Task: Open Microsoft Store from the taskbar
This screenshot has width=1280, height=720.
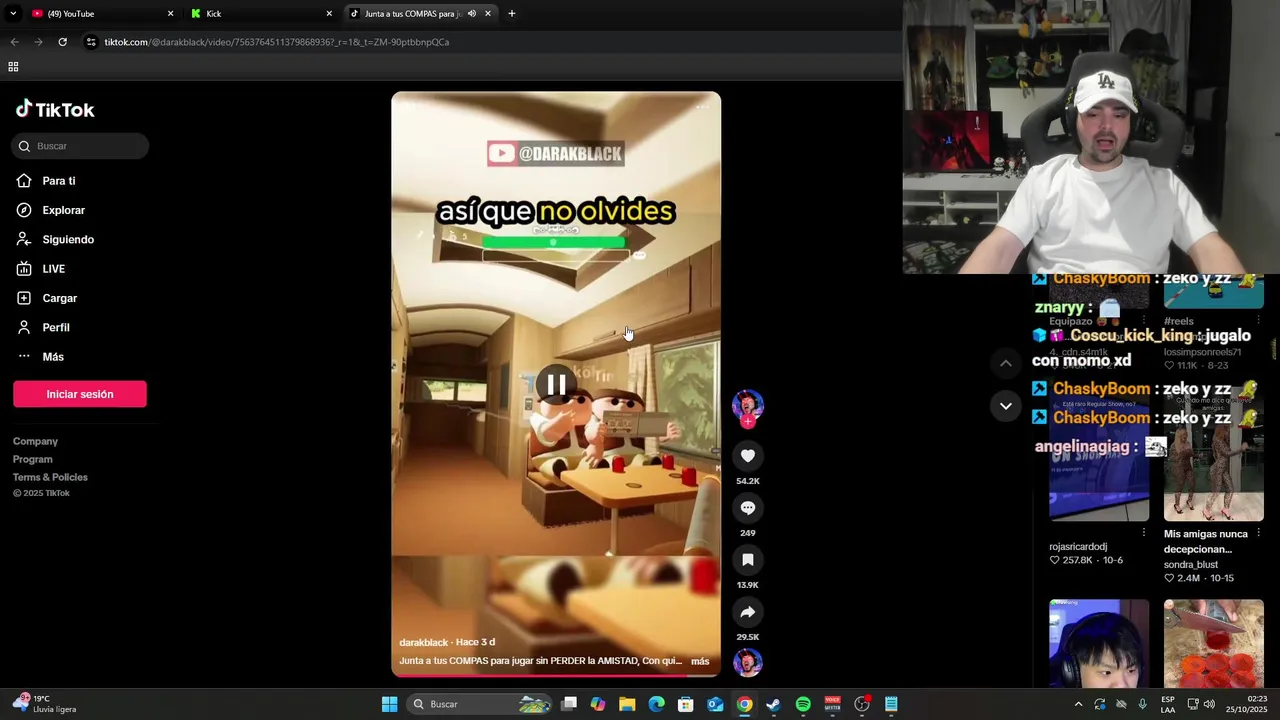Action: click(686, 704)
